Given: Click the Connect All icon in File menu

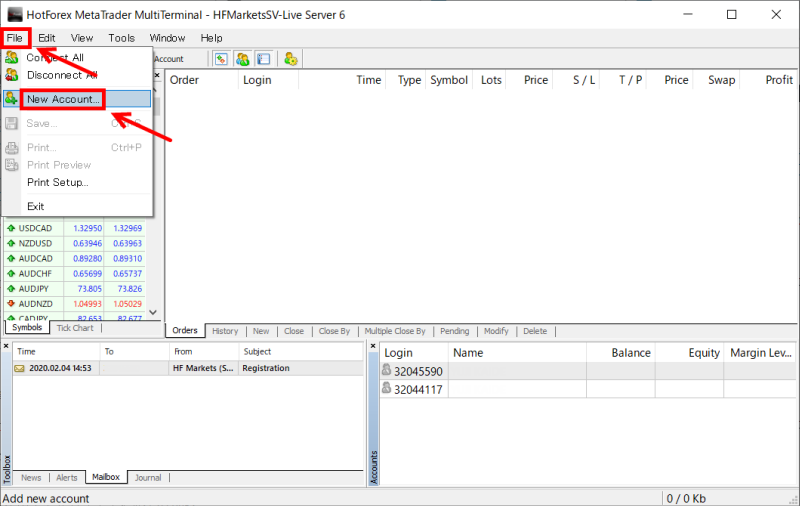Looking at the screenshot, I should 12,58.
